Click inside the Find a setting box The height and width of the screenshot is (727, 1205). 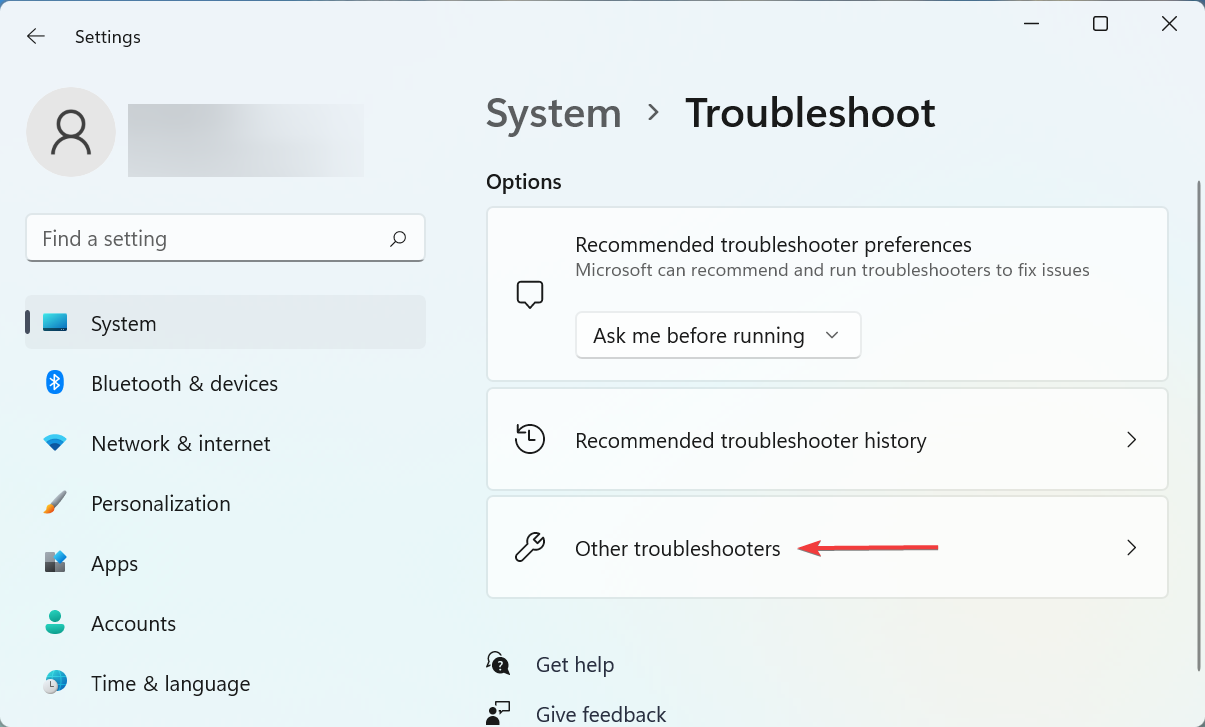(x=200, y=238)
